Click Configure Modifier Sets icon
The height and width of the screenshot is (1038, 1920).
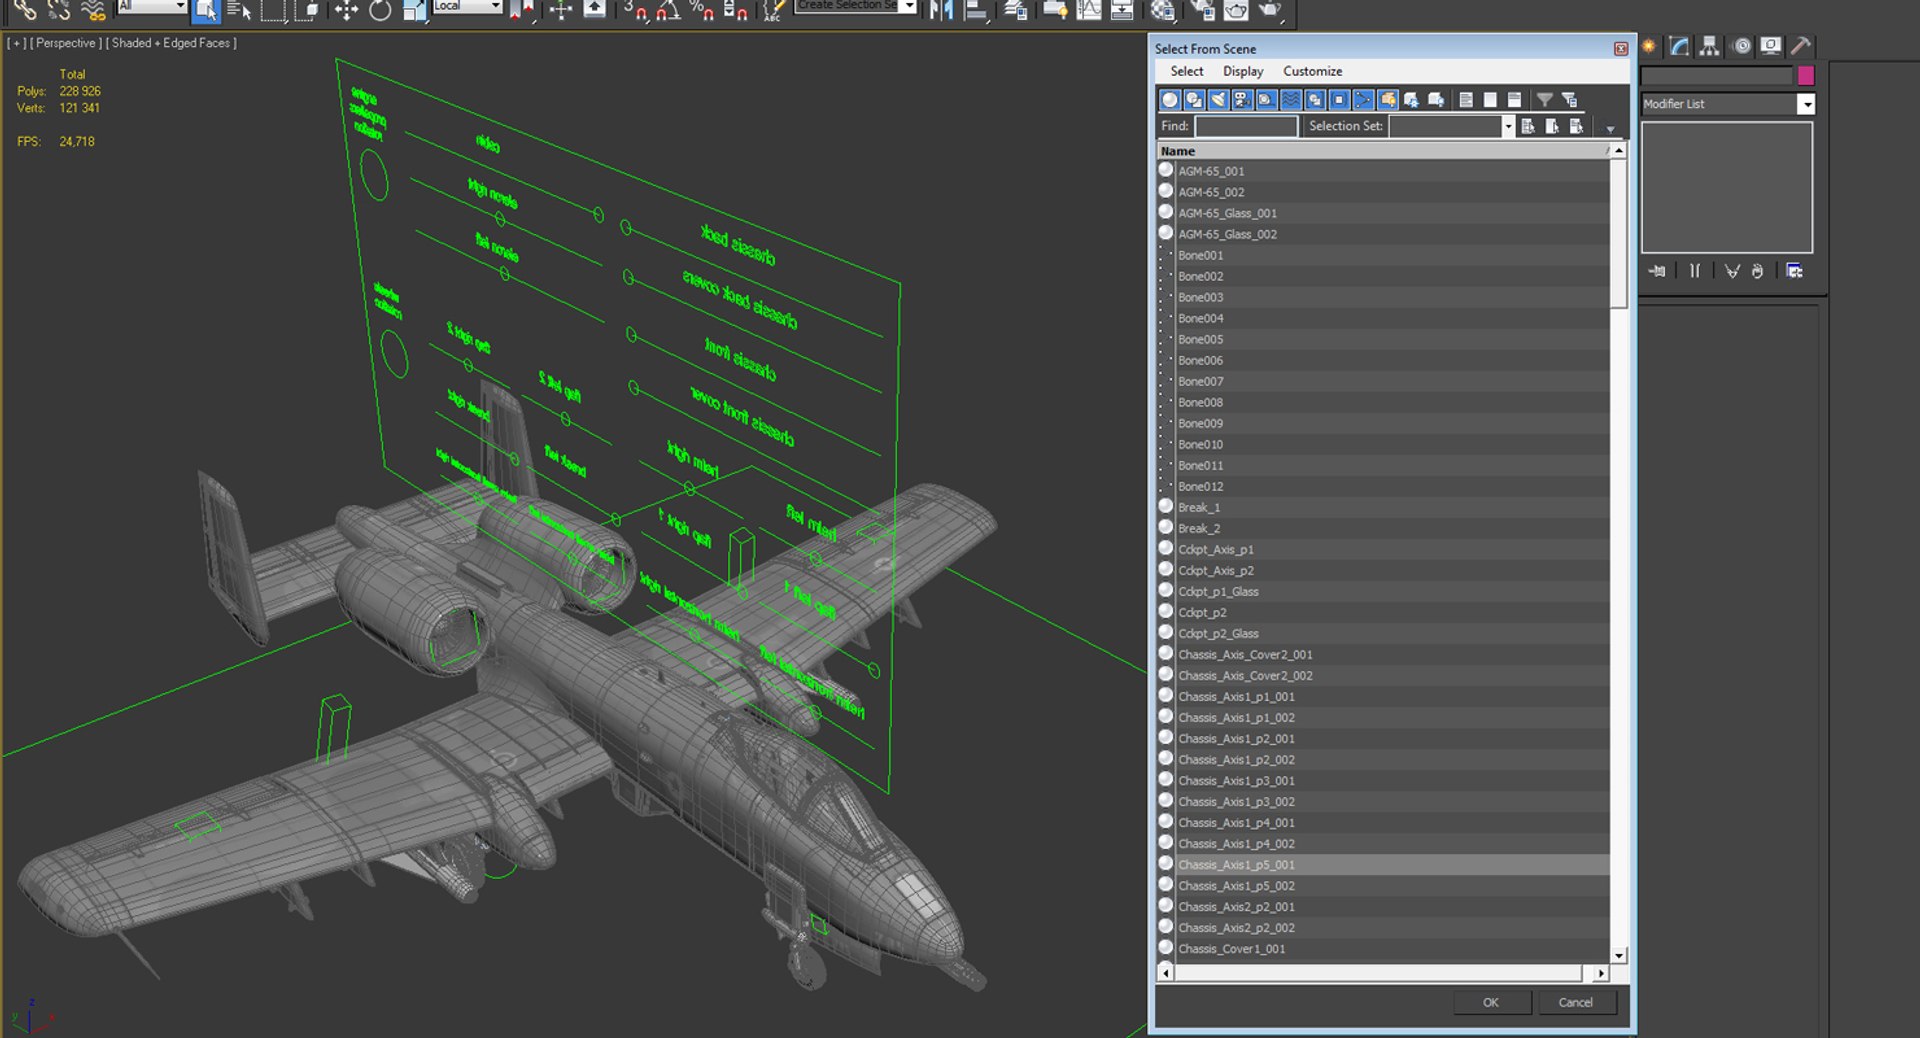[x=1795, y=271]
